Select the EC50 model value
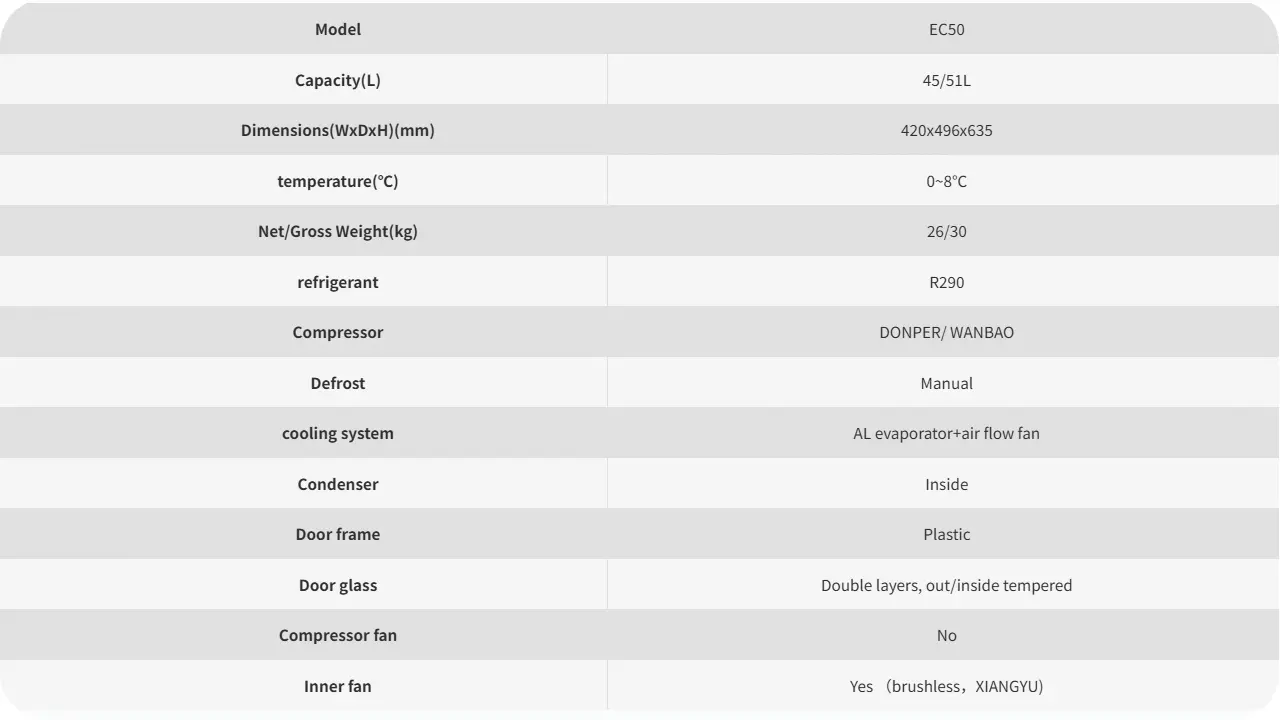This screenshot has width=1280, height=720. coord(946,29)
